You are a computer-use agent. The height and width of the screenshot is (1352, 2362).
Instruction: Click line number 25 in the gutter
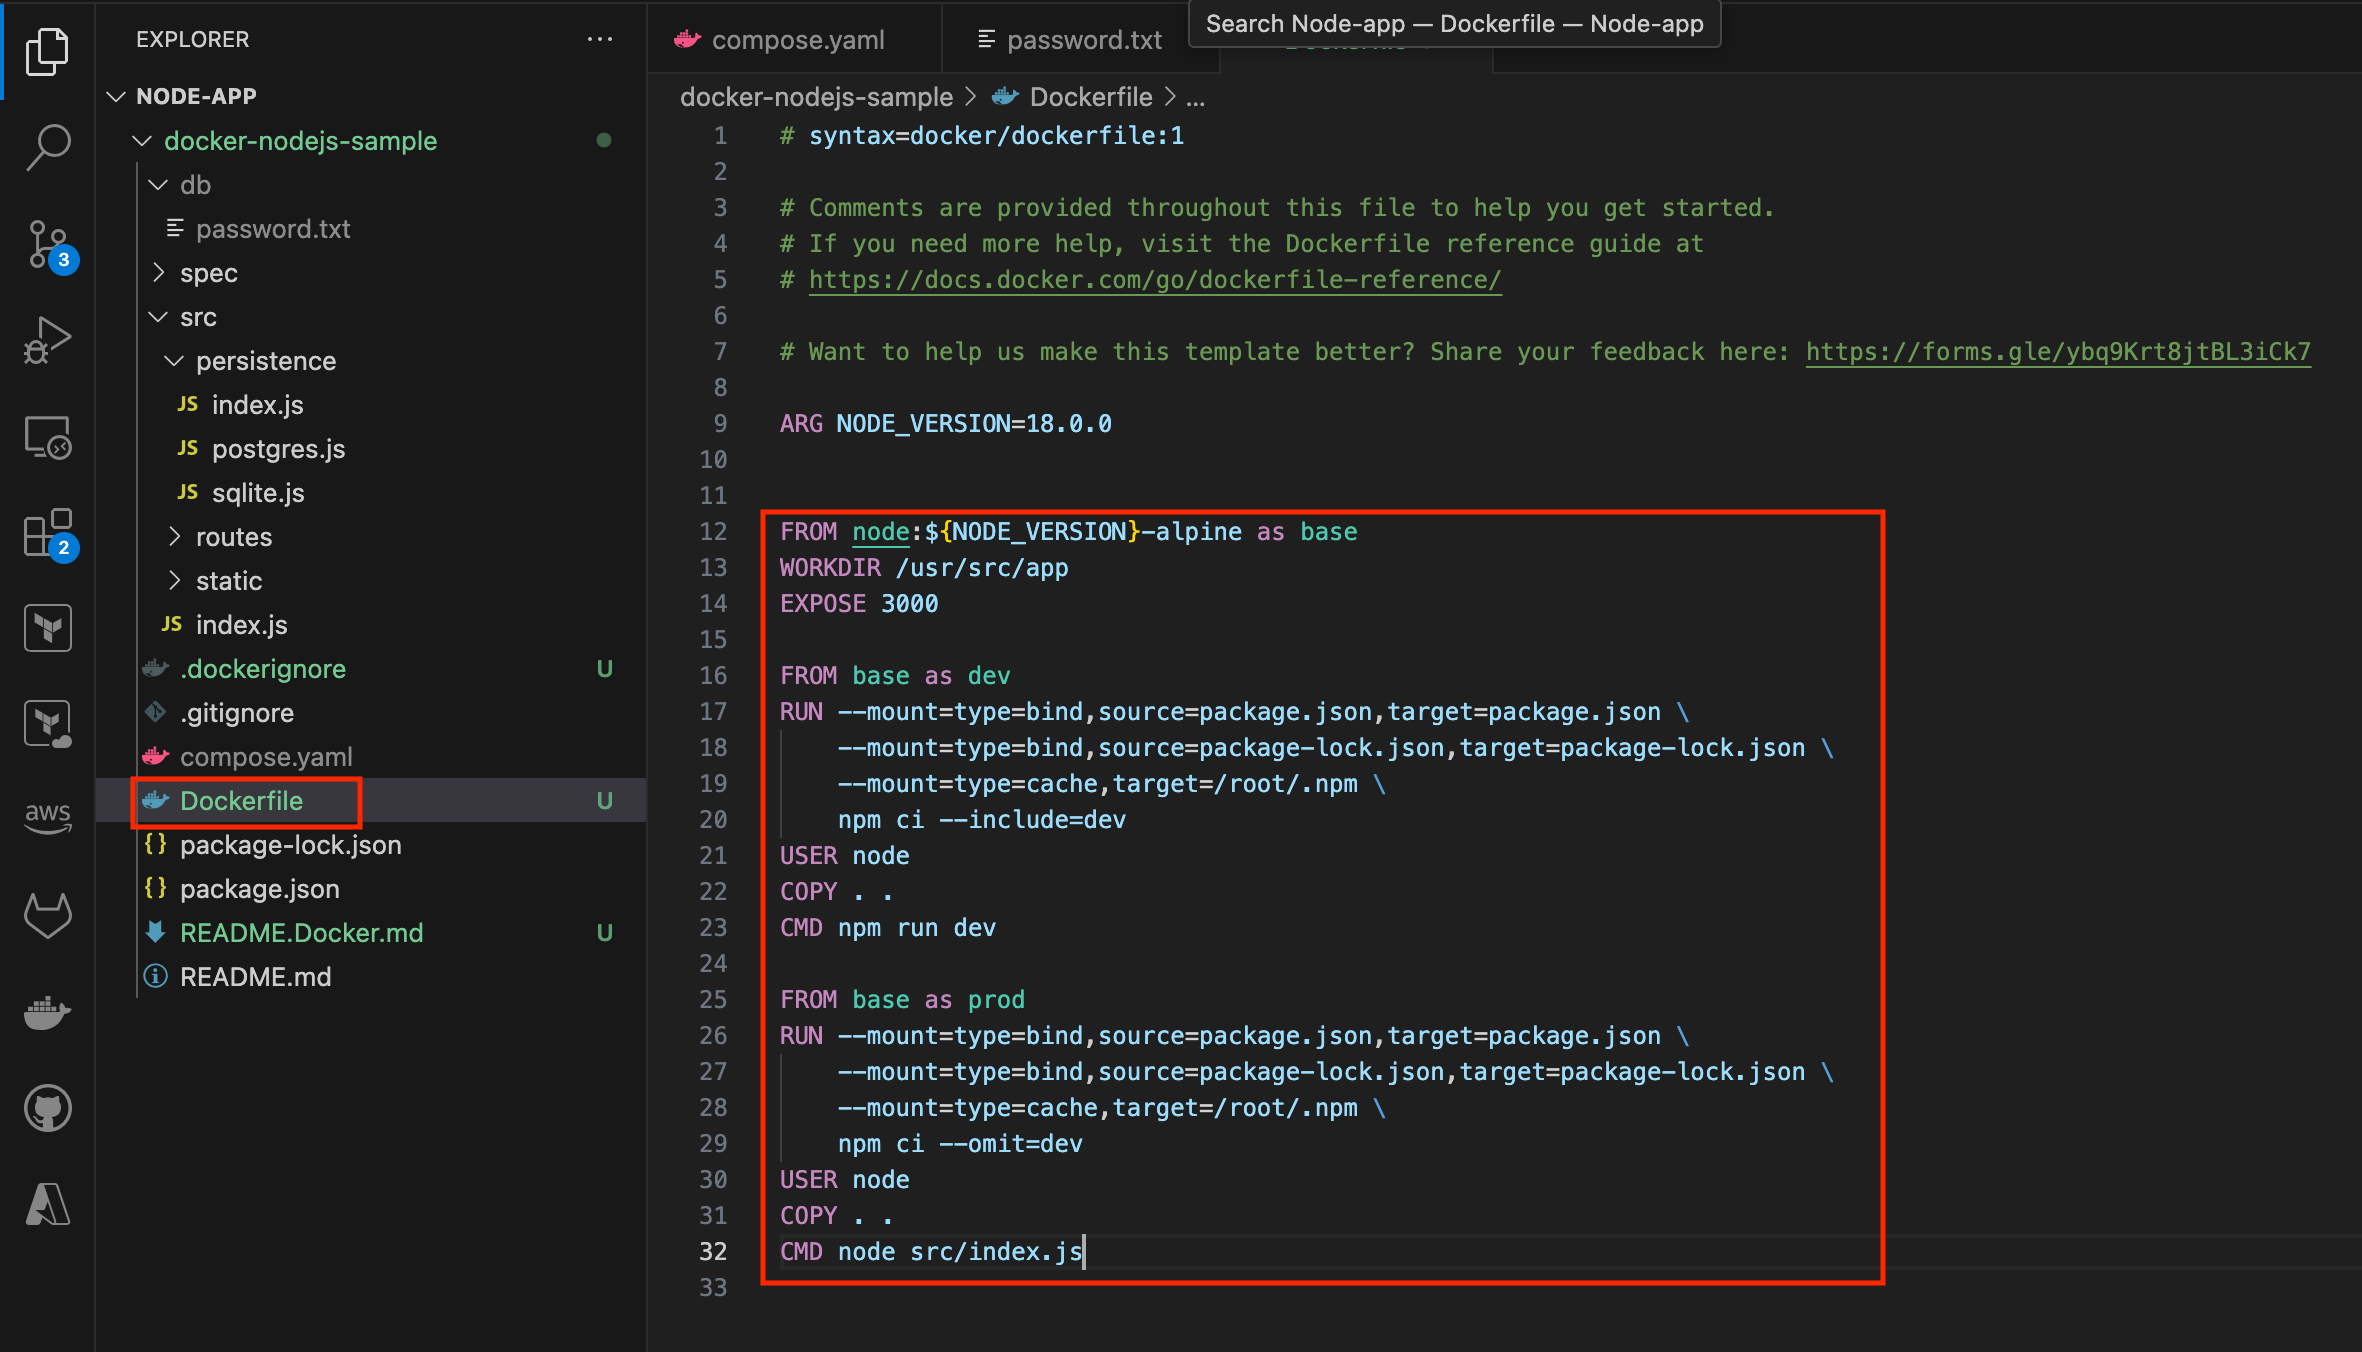(712, 1000)
